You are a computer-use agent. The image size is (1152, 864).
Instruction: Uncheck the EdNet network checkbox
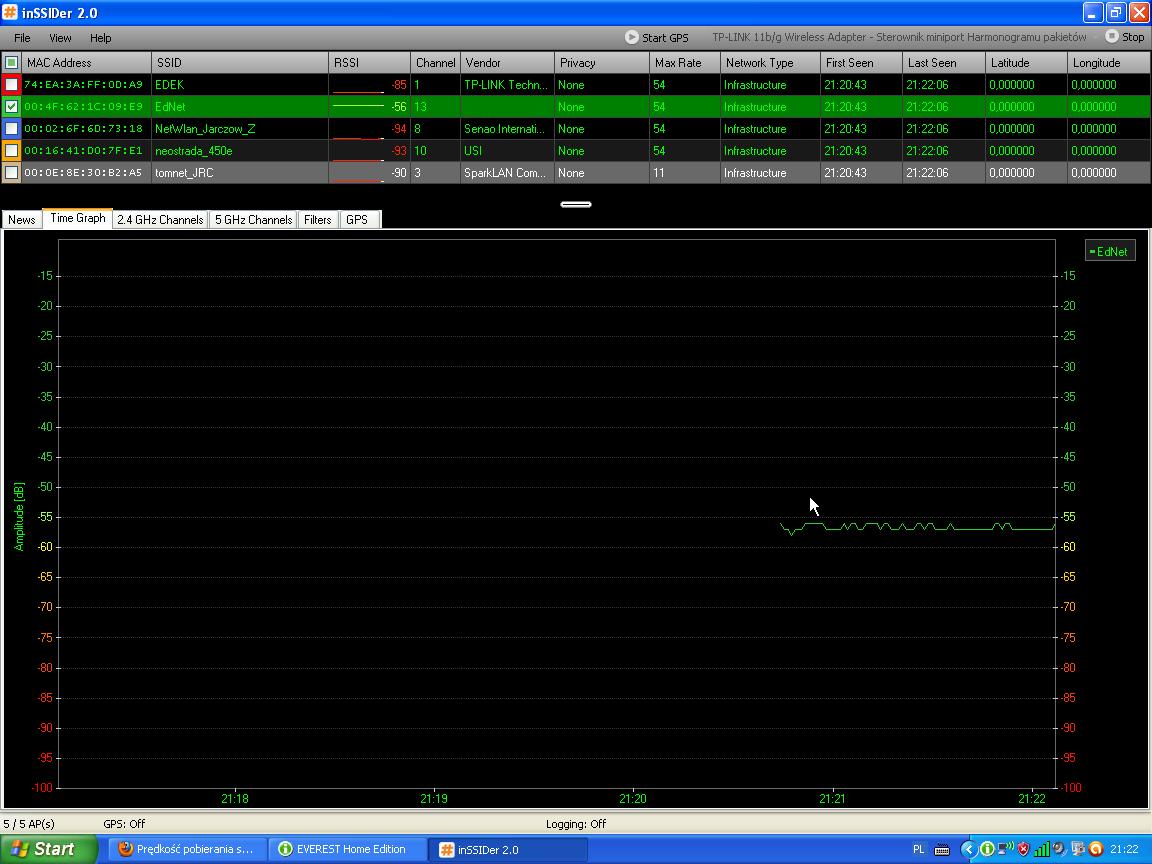point(11,107)
